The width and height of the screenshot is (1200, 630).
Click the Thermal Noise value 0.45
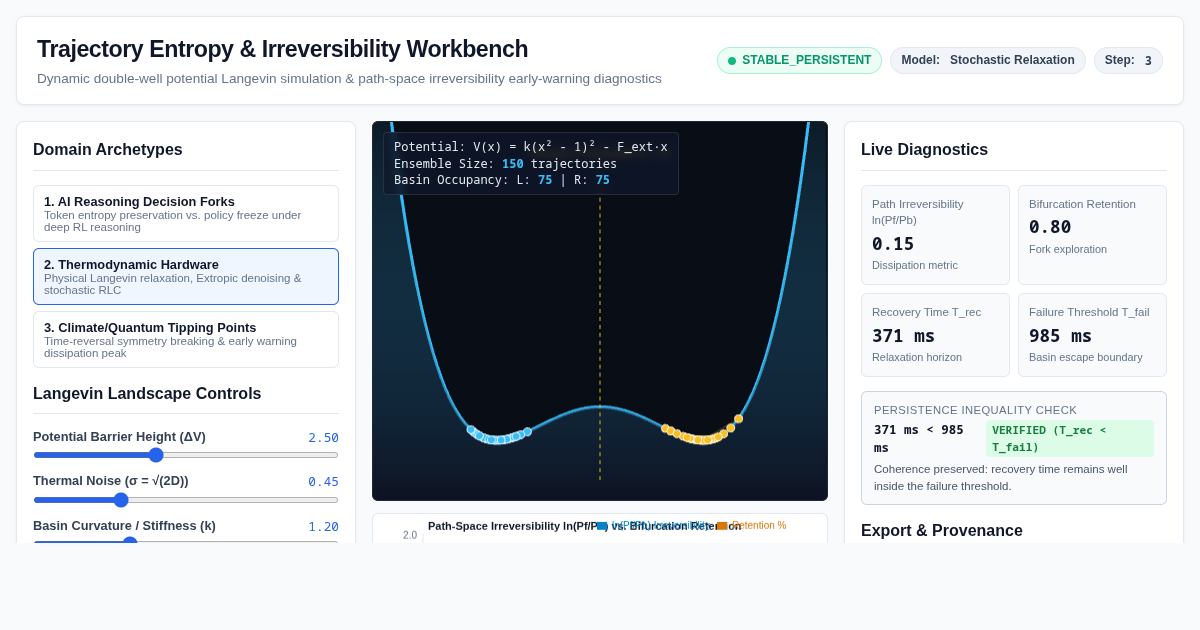point(323,481)
